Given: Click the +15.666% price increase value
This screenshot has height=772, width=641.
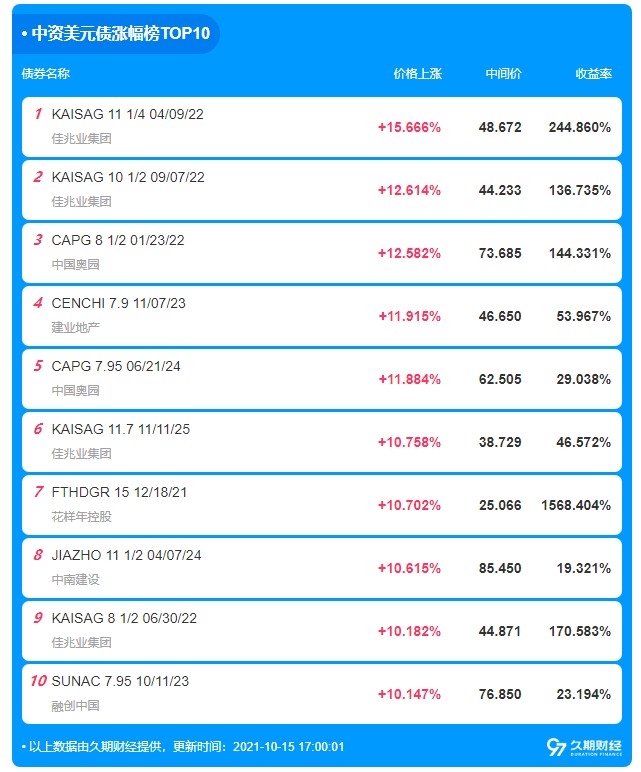Looking at the screenshot, I should click(x=409, y=127).
